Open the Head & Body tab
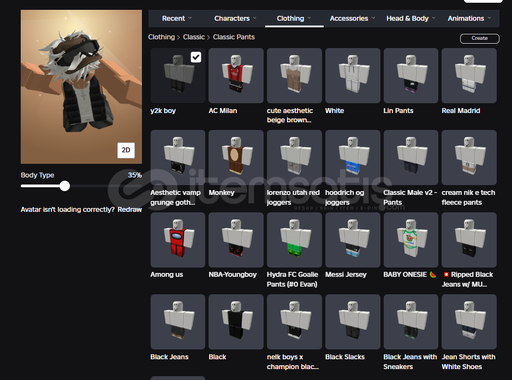This screenshot has height=380, width=512. 407,18
